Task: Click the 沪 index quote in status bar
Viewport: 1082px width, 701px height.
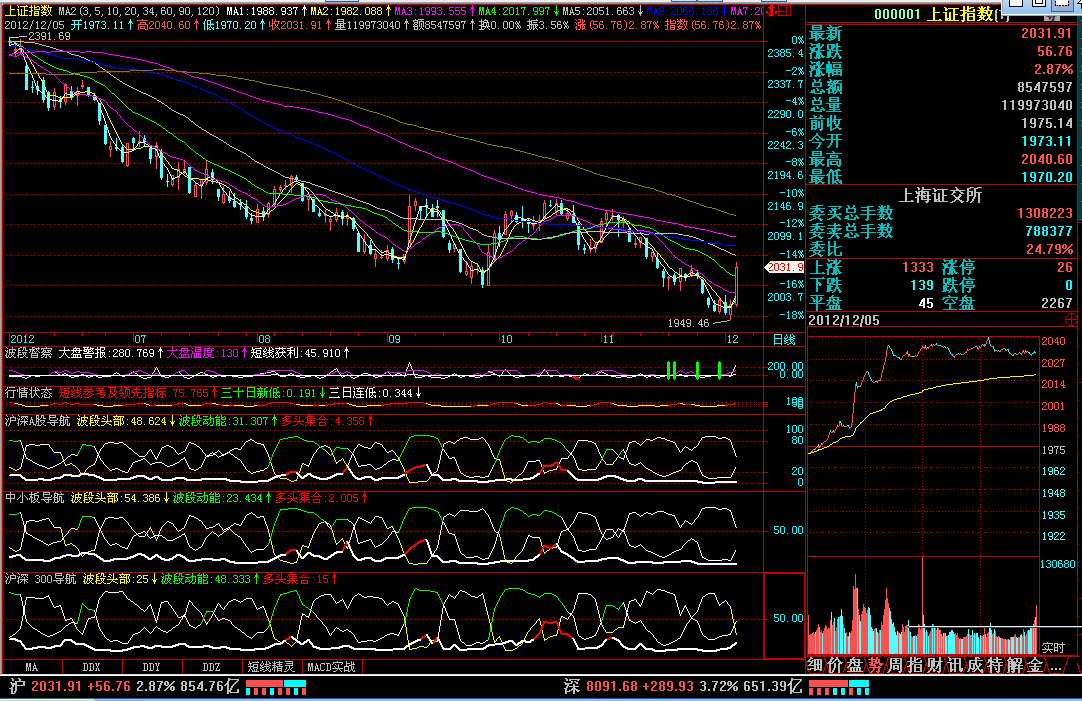Action: 123,687
